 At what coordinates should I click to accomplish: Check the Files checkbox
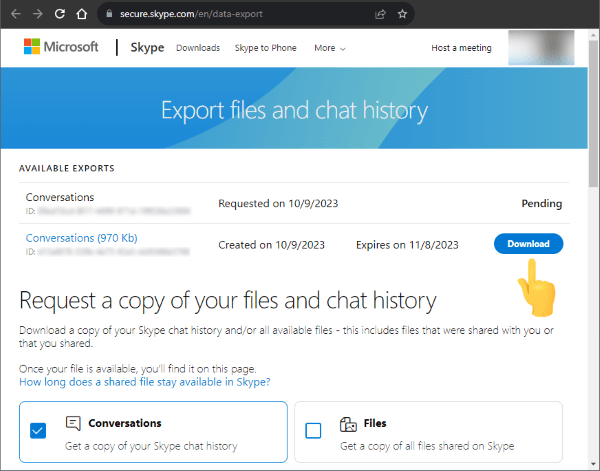(313, 431)
